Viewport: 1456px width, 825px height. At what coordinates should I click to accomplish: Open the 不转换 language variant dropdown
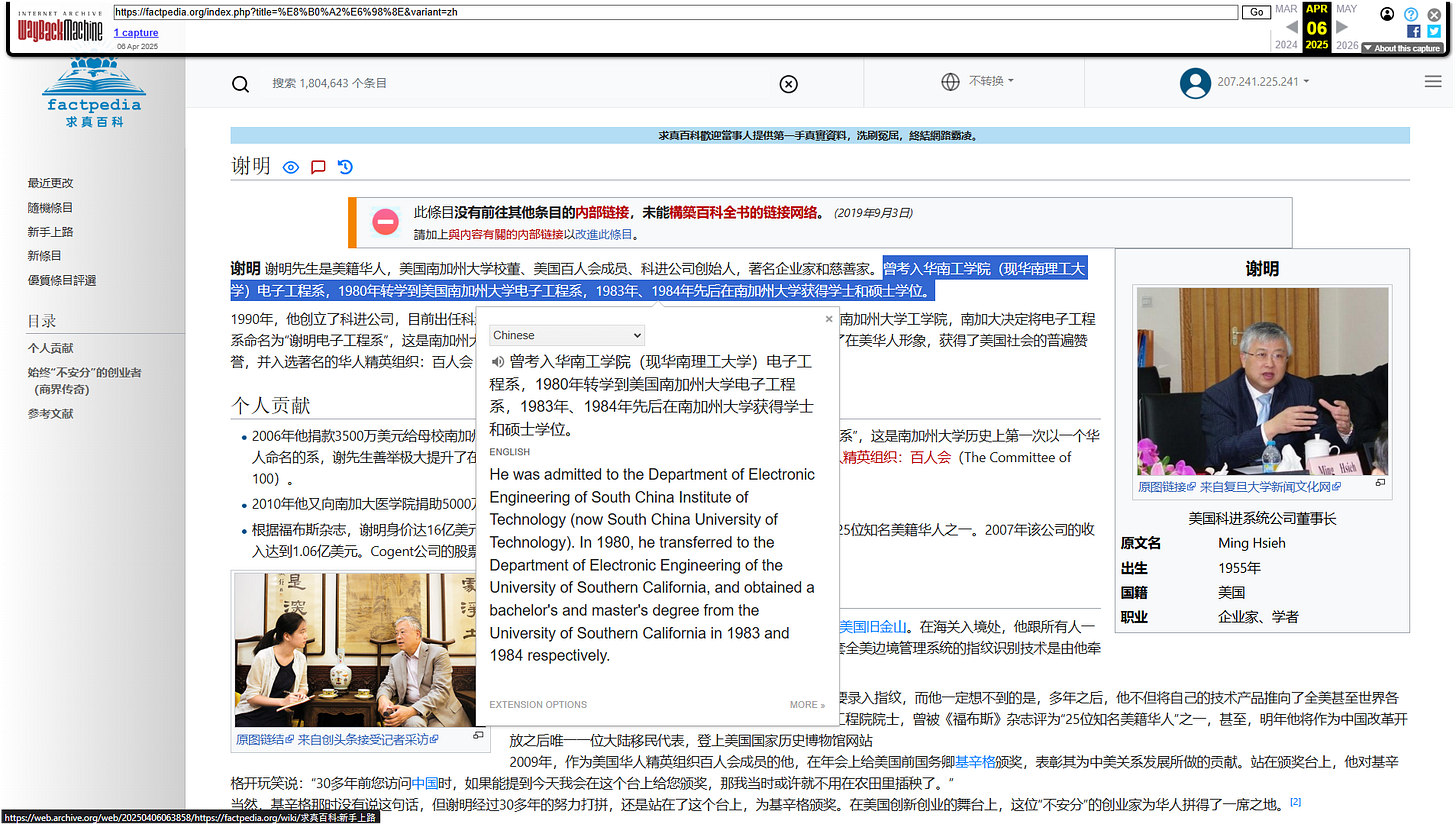(991, 81)
